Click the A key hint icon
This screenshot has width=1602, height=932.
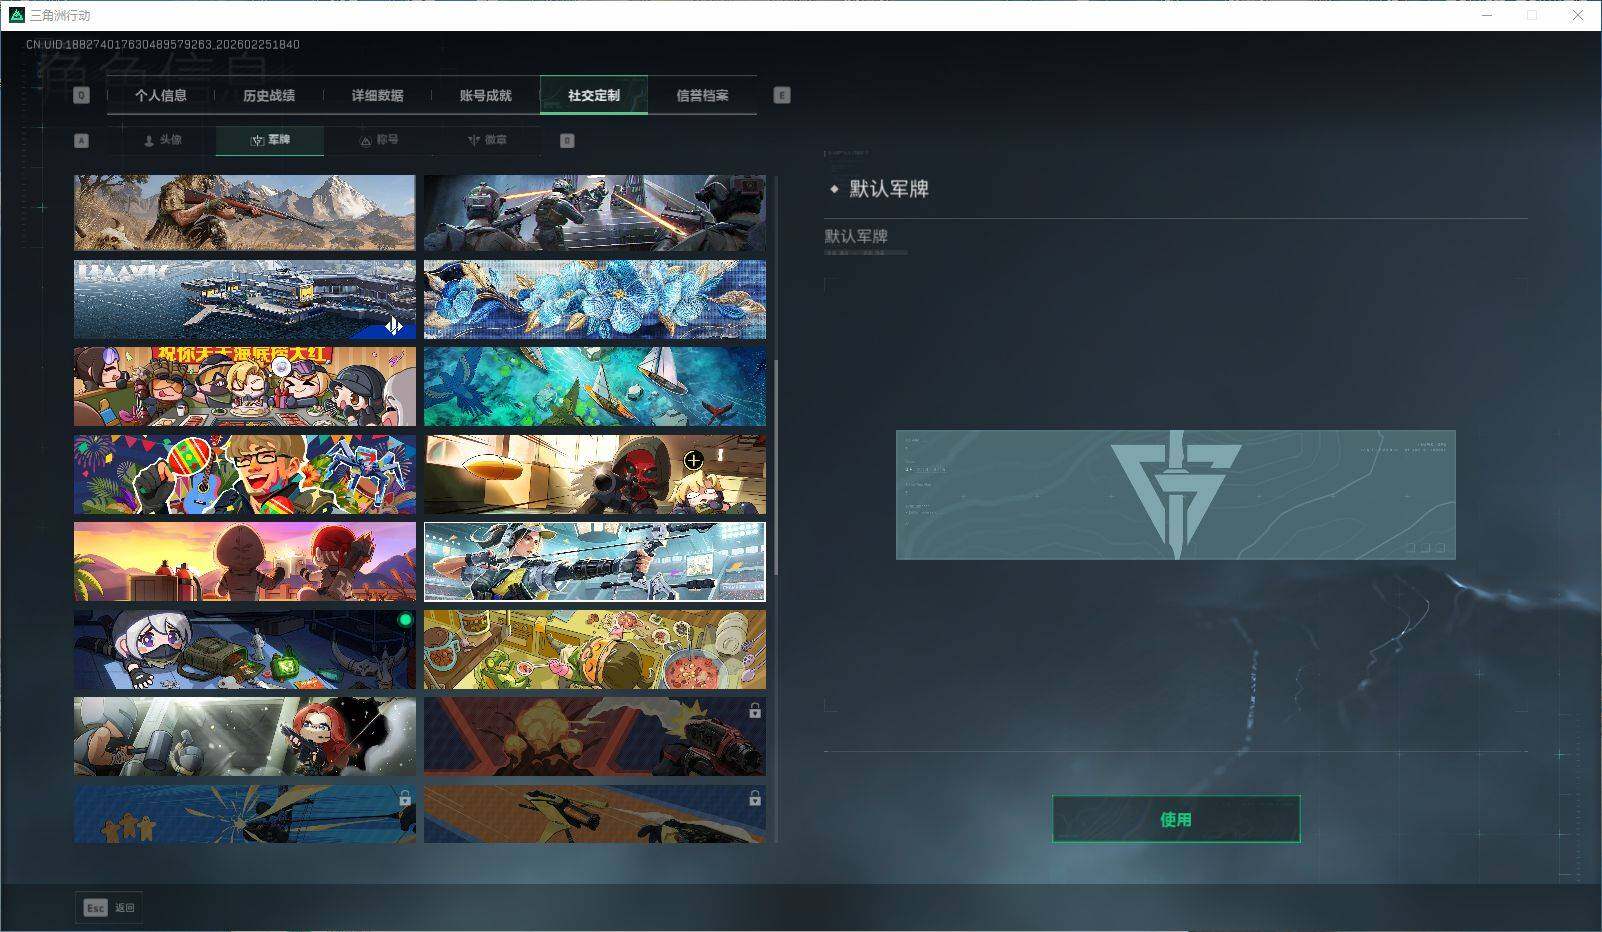tap(82, 141)
